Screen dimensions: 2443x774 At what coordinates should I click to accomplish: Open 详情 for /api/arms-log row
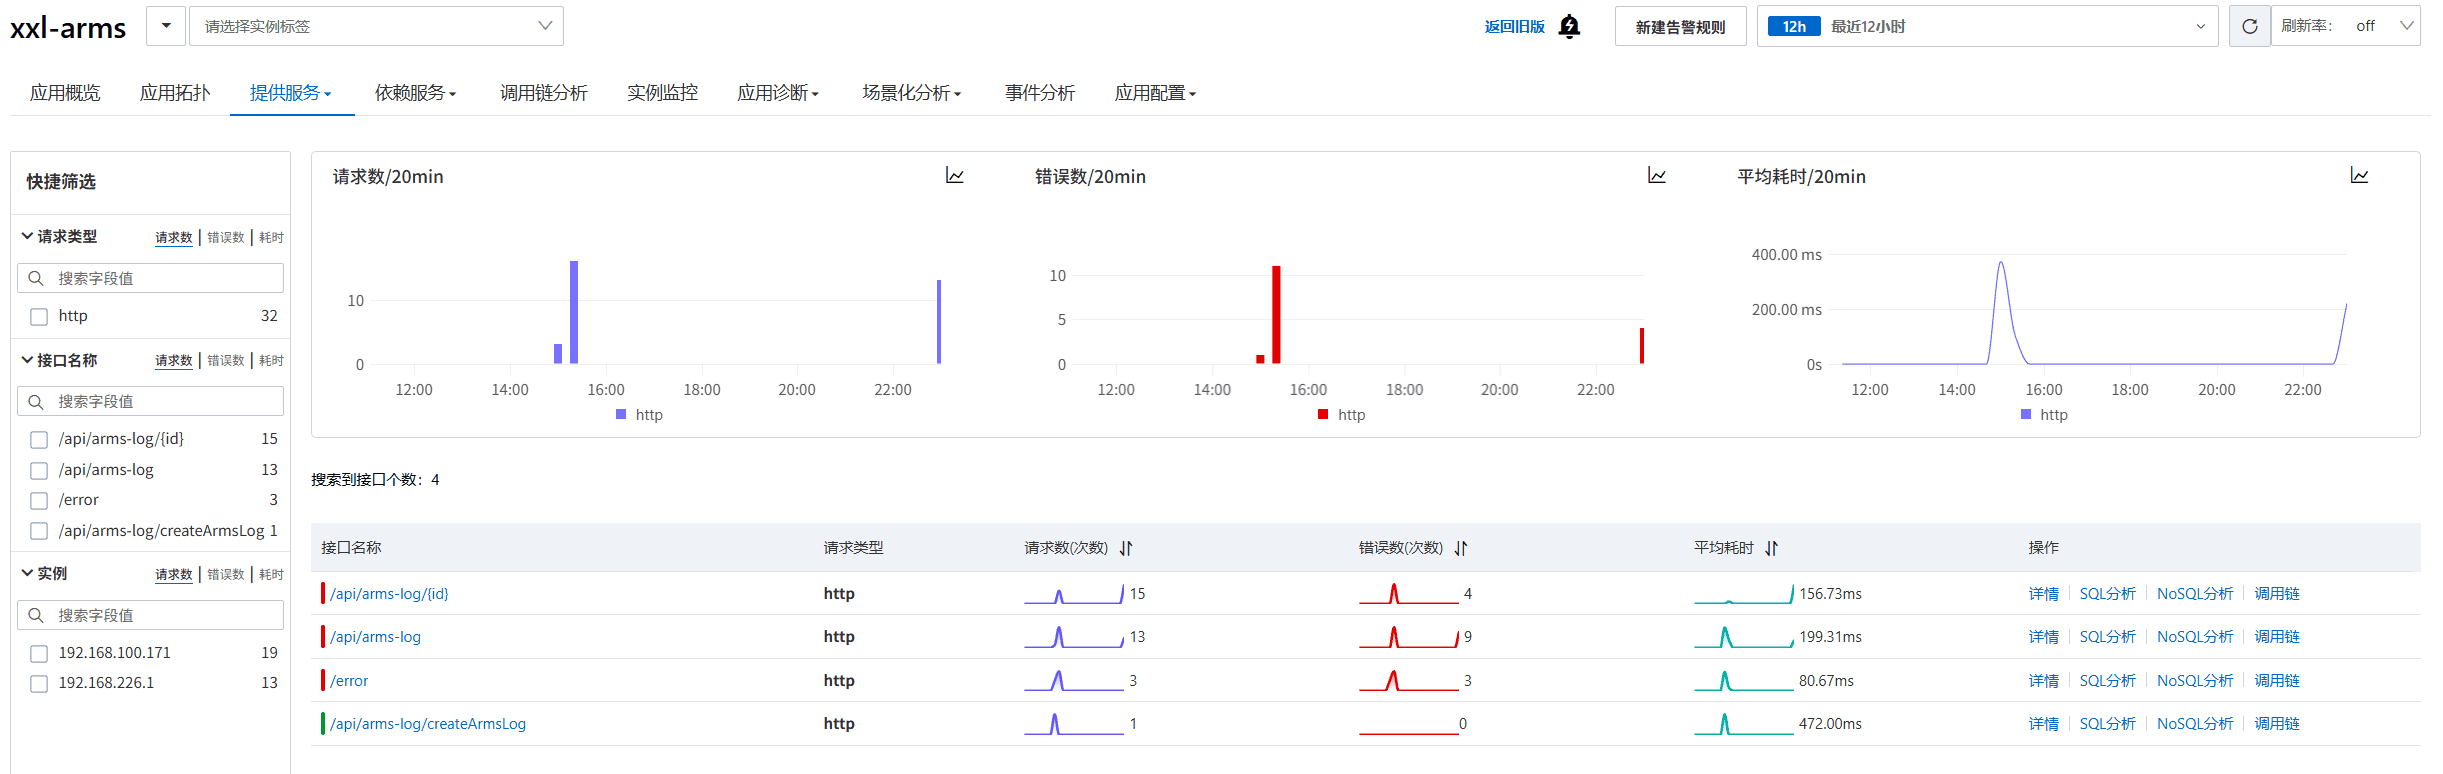pos(2044,637)
